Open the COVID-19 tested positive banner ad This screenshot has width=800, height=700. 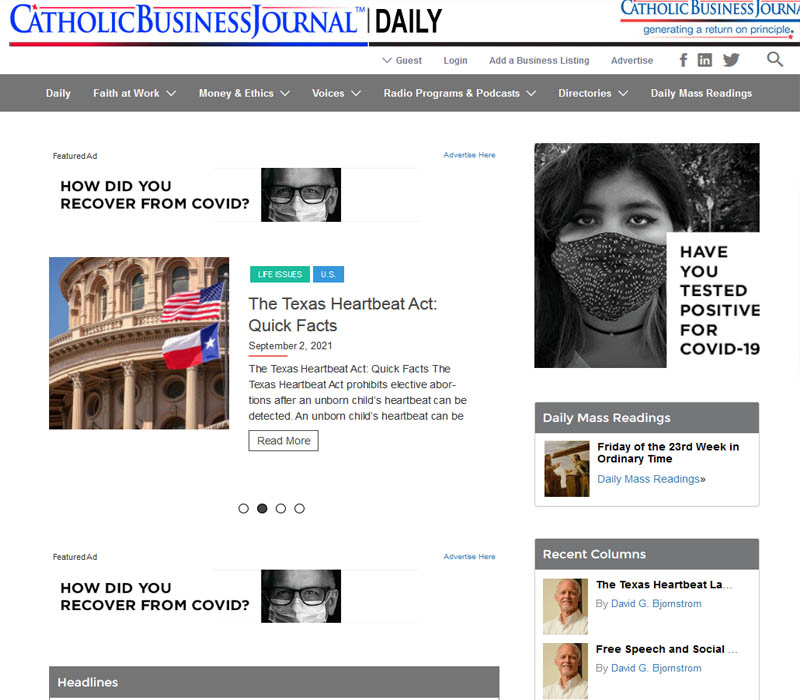coord(646,255)
